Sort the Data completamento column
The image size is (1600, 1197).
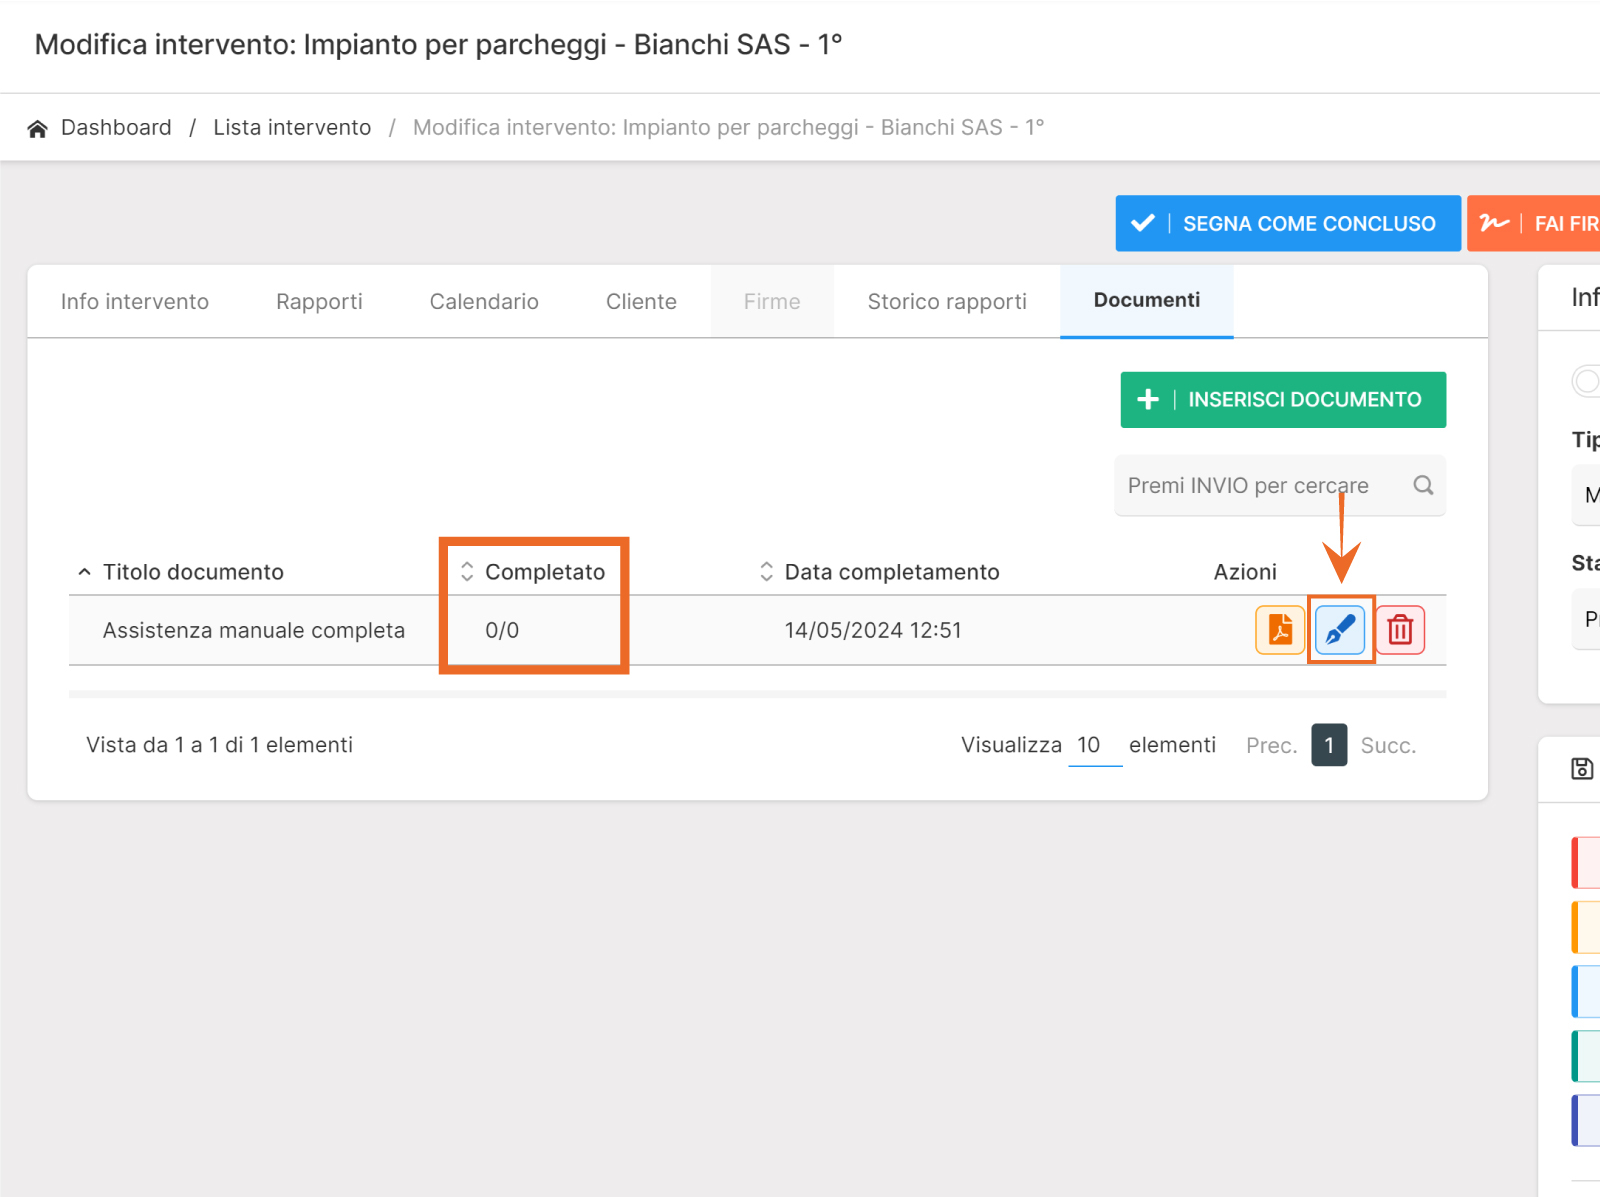[767, 572]
